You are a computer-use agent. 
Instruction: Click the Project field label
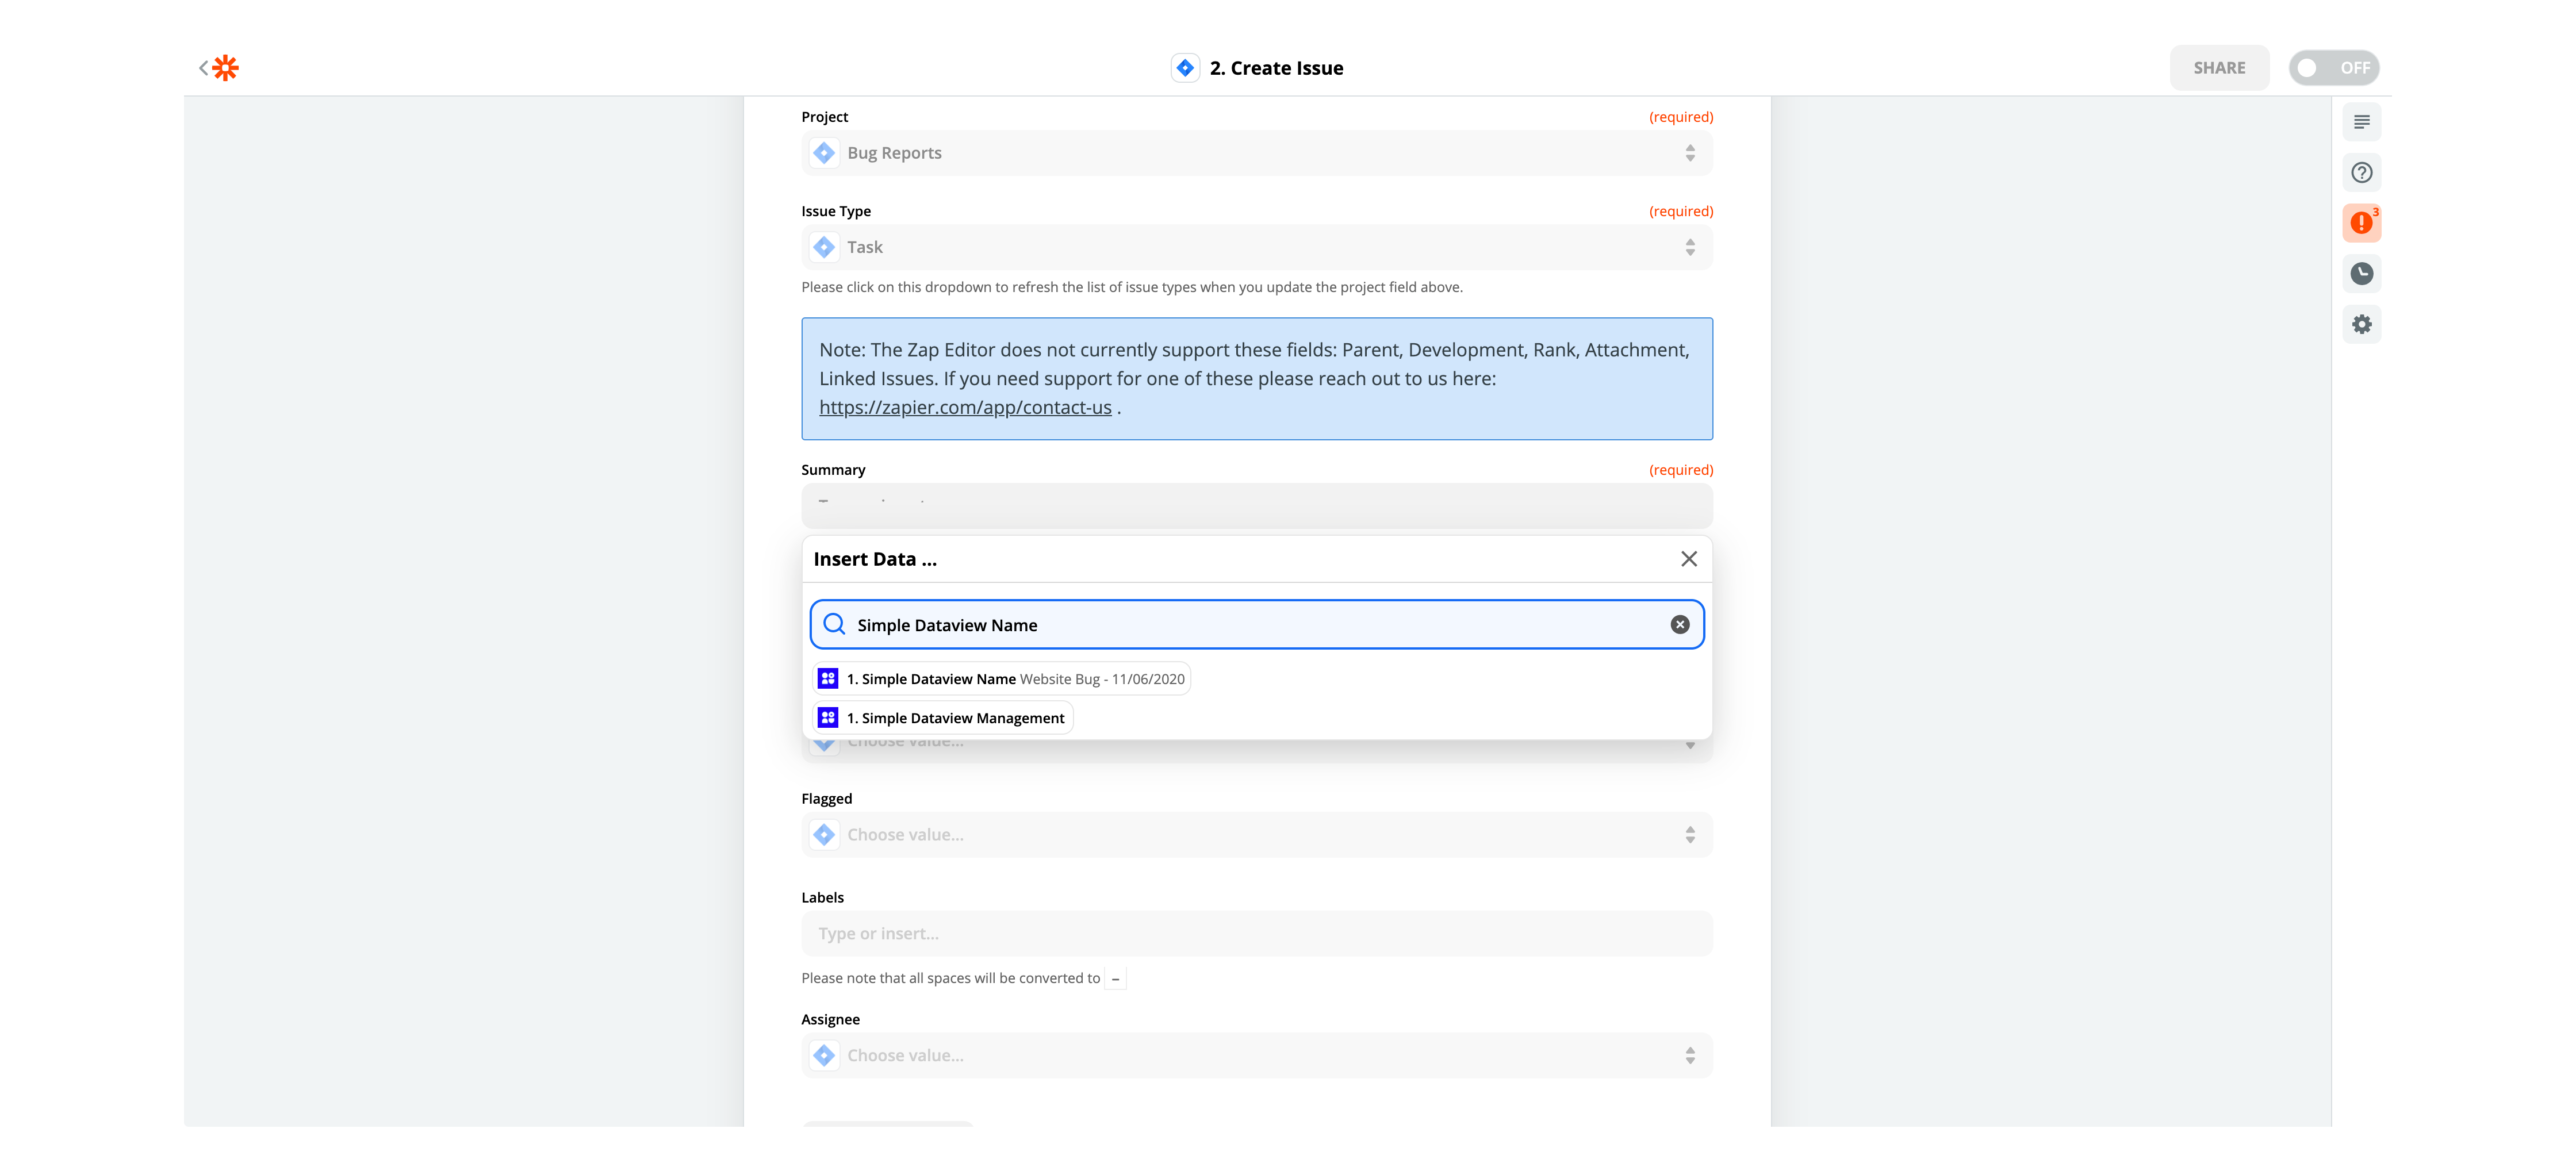tap(824, 117)
